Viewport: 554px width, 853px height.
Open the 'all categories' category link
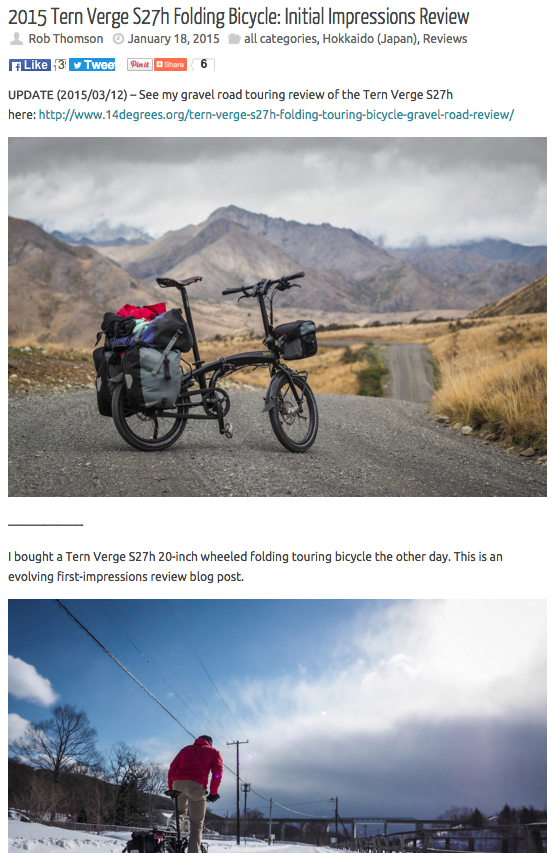(280, 39)
